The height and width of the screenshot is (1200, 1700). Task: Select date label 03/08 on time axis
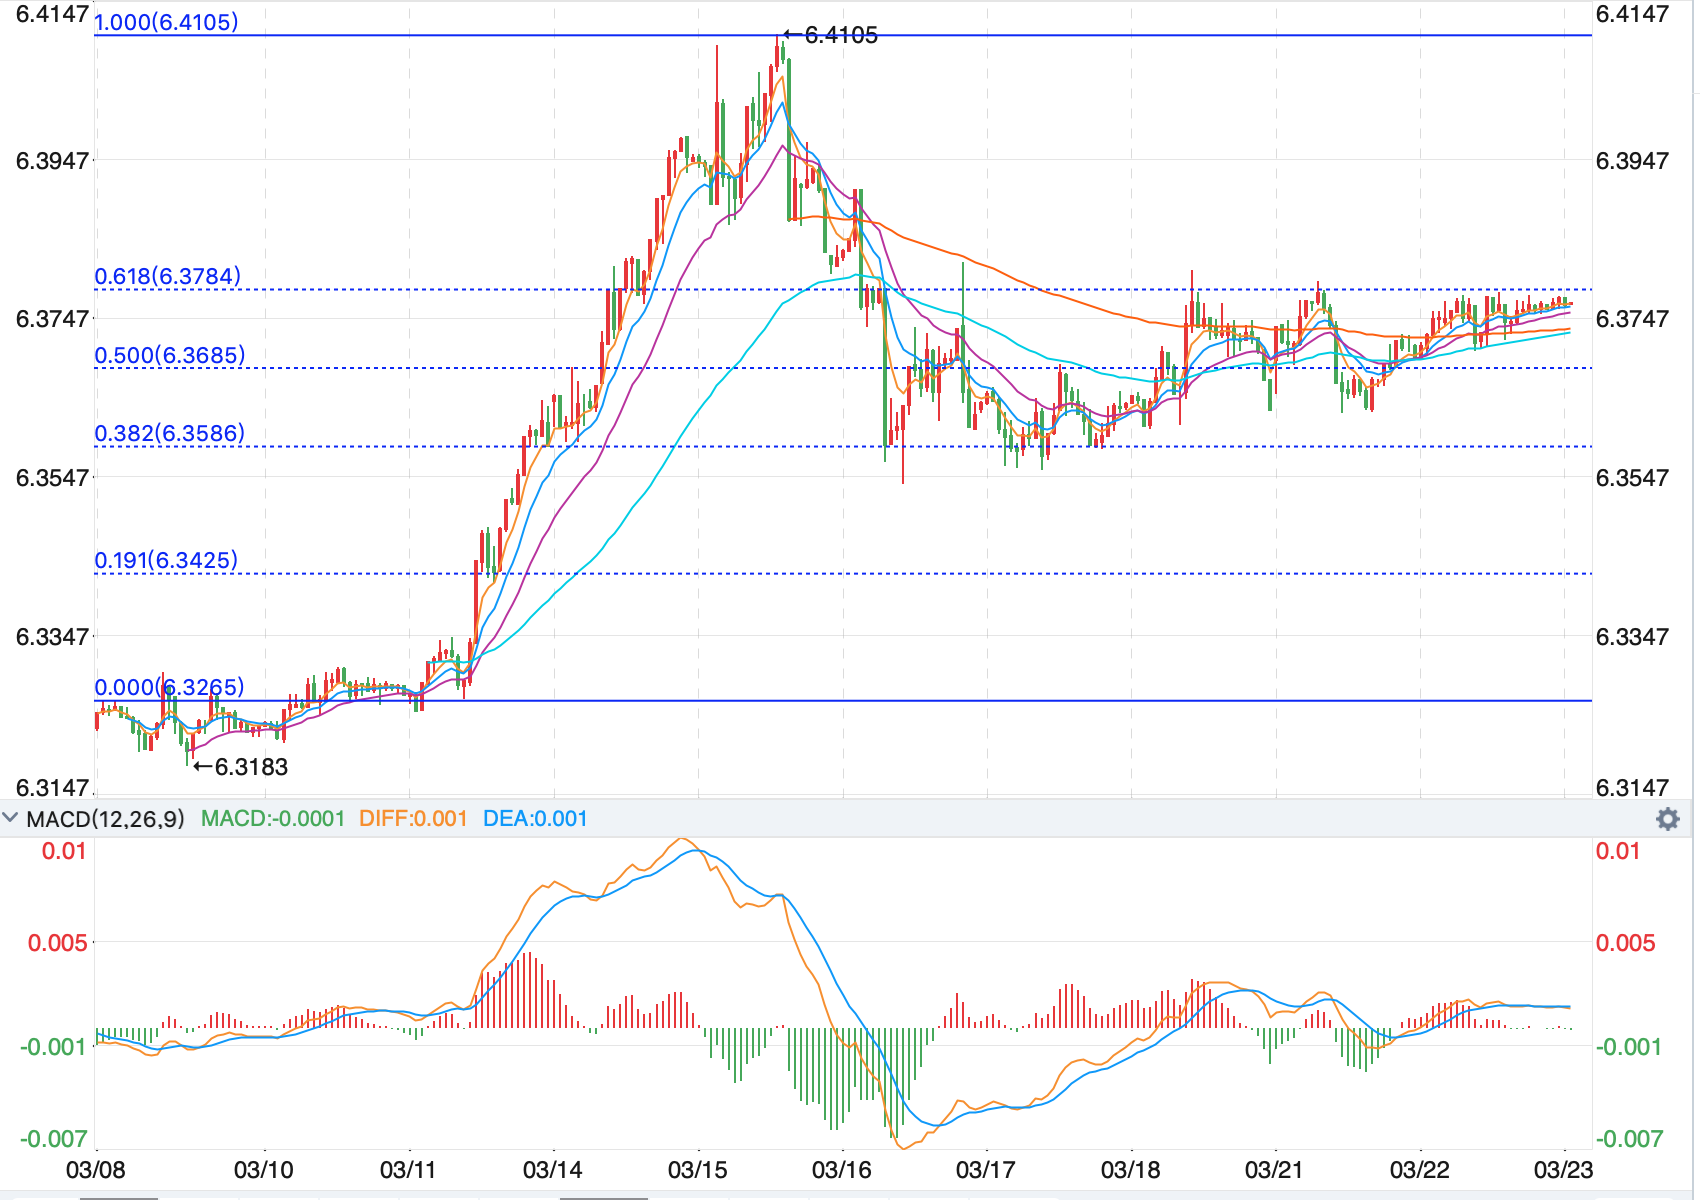point(96,1169)
